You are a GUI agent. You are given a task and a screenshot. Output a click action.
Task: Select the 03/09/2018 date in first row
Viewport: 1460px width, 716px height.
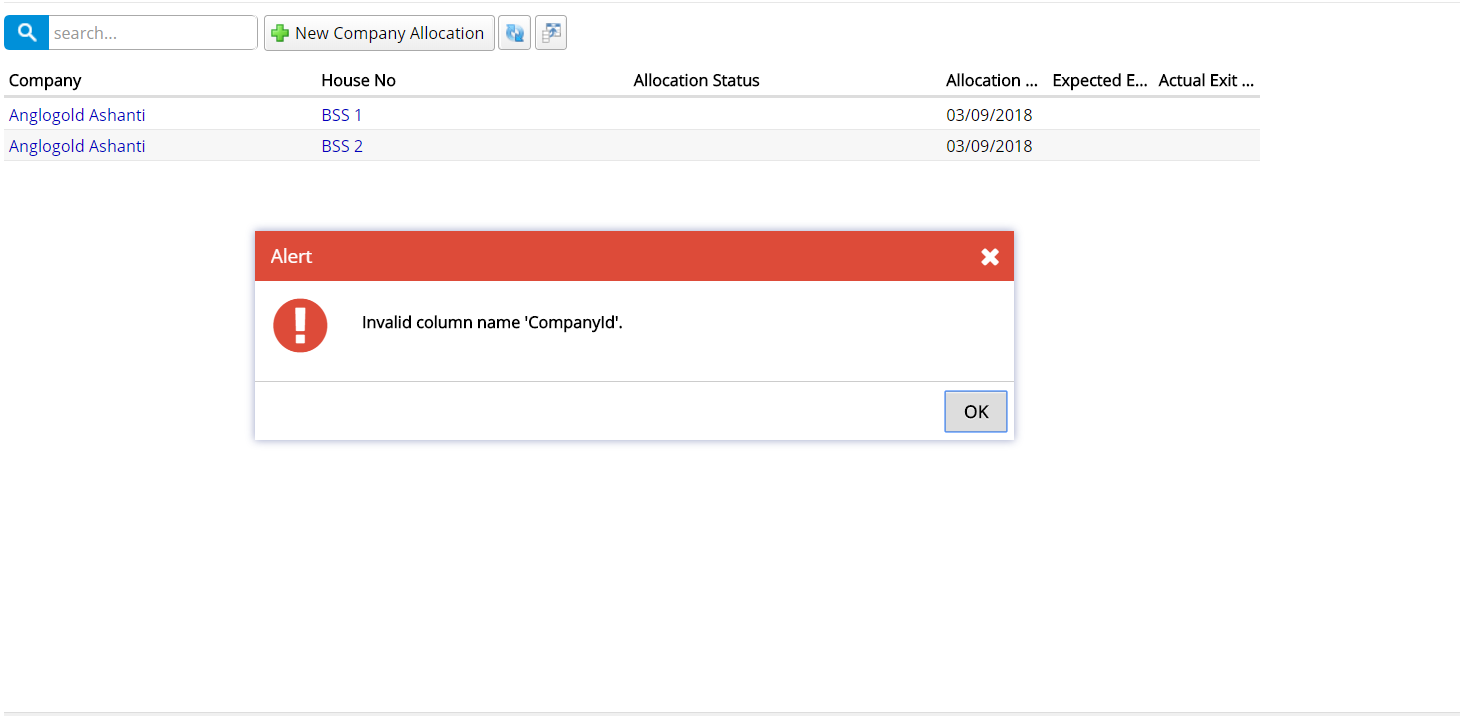click(989, 114)
